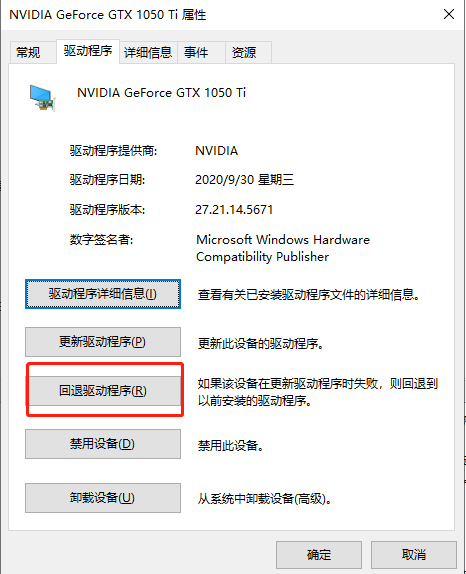This screenshot has height=574, width=466.
Task: Click 更新驱动程序 button
Action: (103, 342)
